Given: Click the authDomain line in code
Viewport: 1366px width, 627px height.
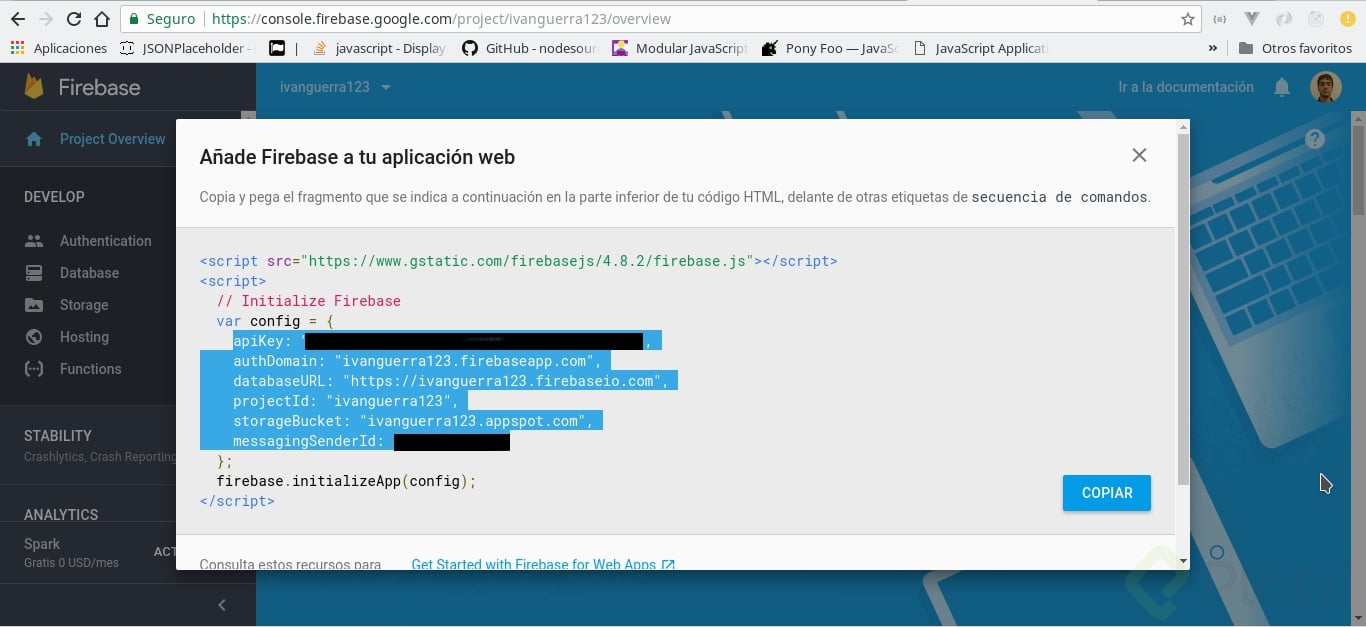Looking at the screenshot, I should 417,361.
